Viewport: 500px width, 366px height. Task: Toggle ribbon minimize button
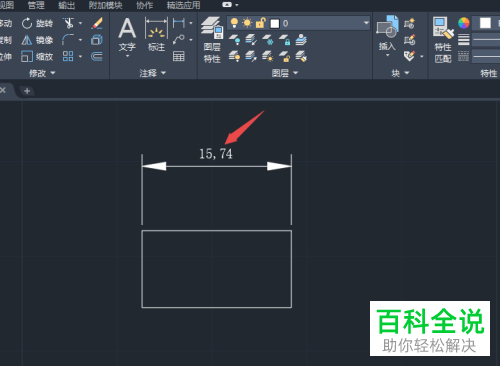(227, 5)
